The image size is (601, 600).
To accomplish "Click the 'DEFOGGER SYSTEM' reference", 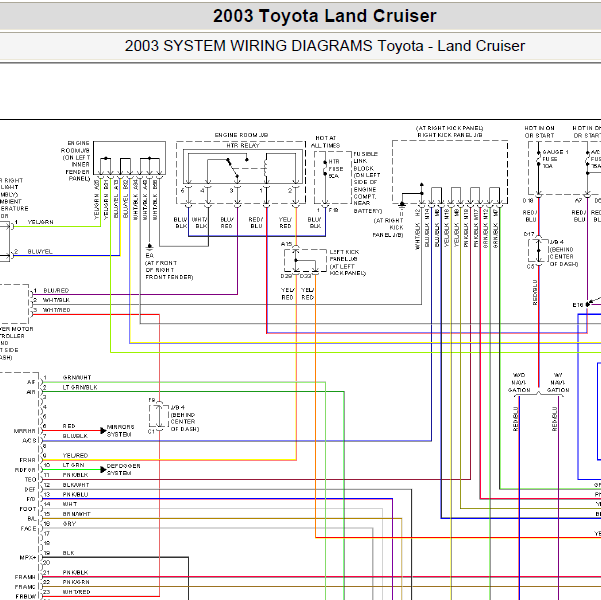I will pyautogui.click(x=123, y=469).
